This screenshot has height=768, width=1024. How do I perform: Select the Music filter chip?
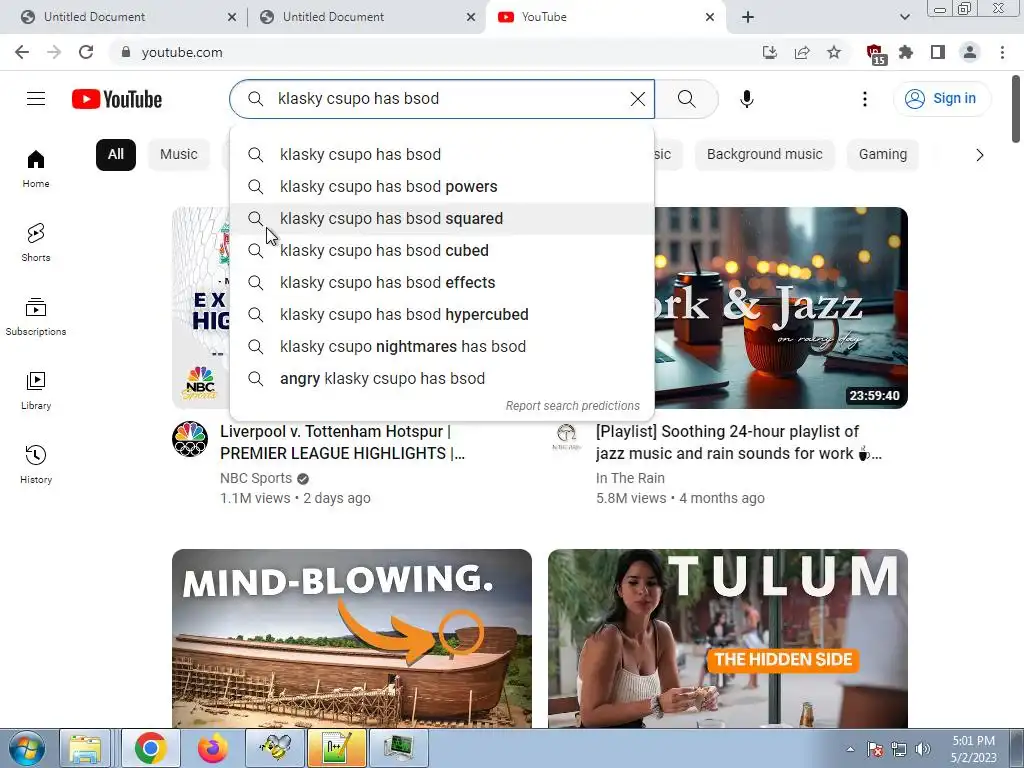[x=178, y=155]
